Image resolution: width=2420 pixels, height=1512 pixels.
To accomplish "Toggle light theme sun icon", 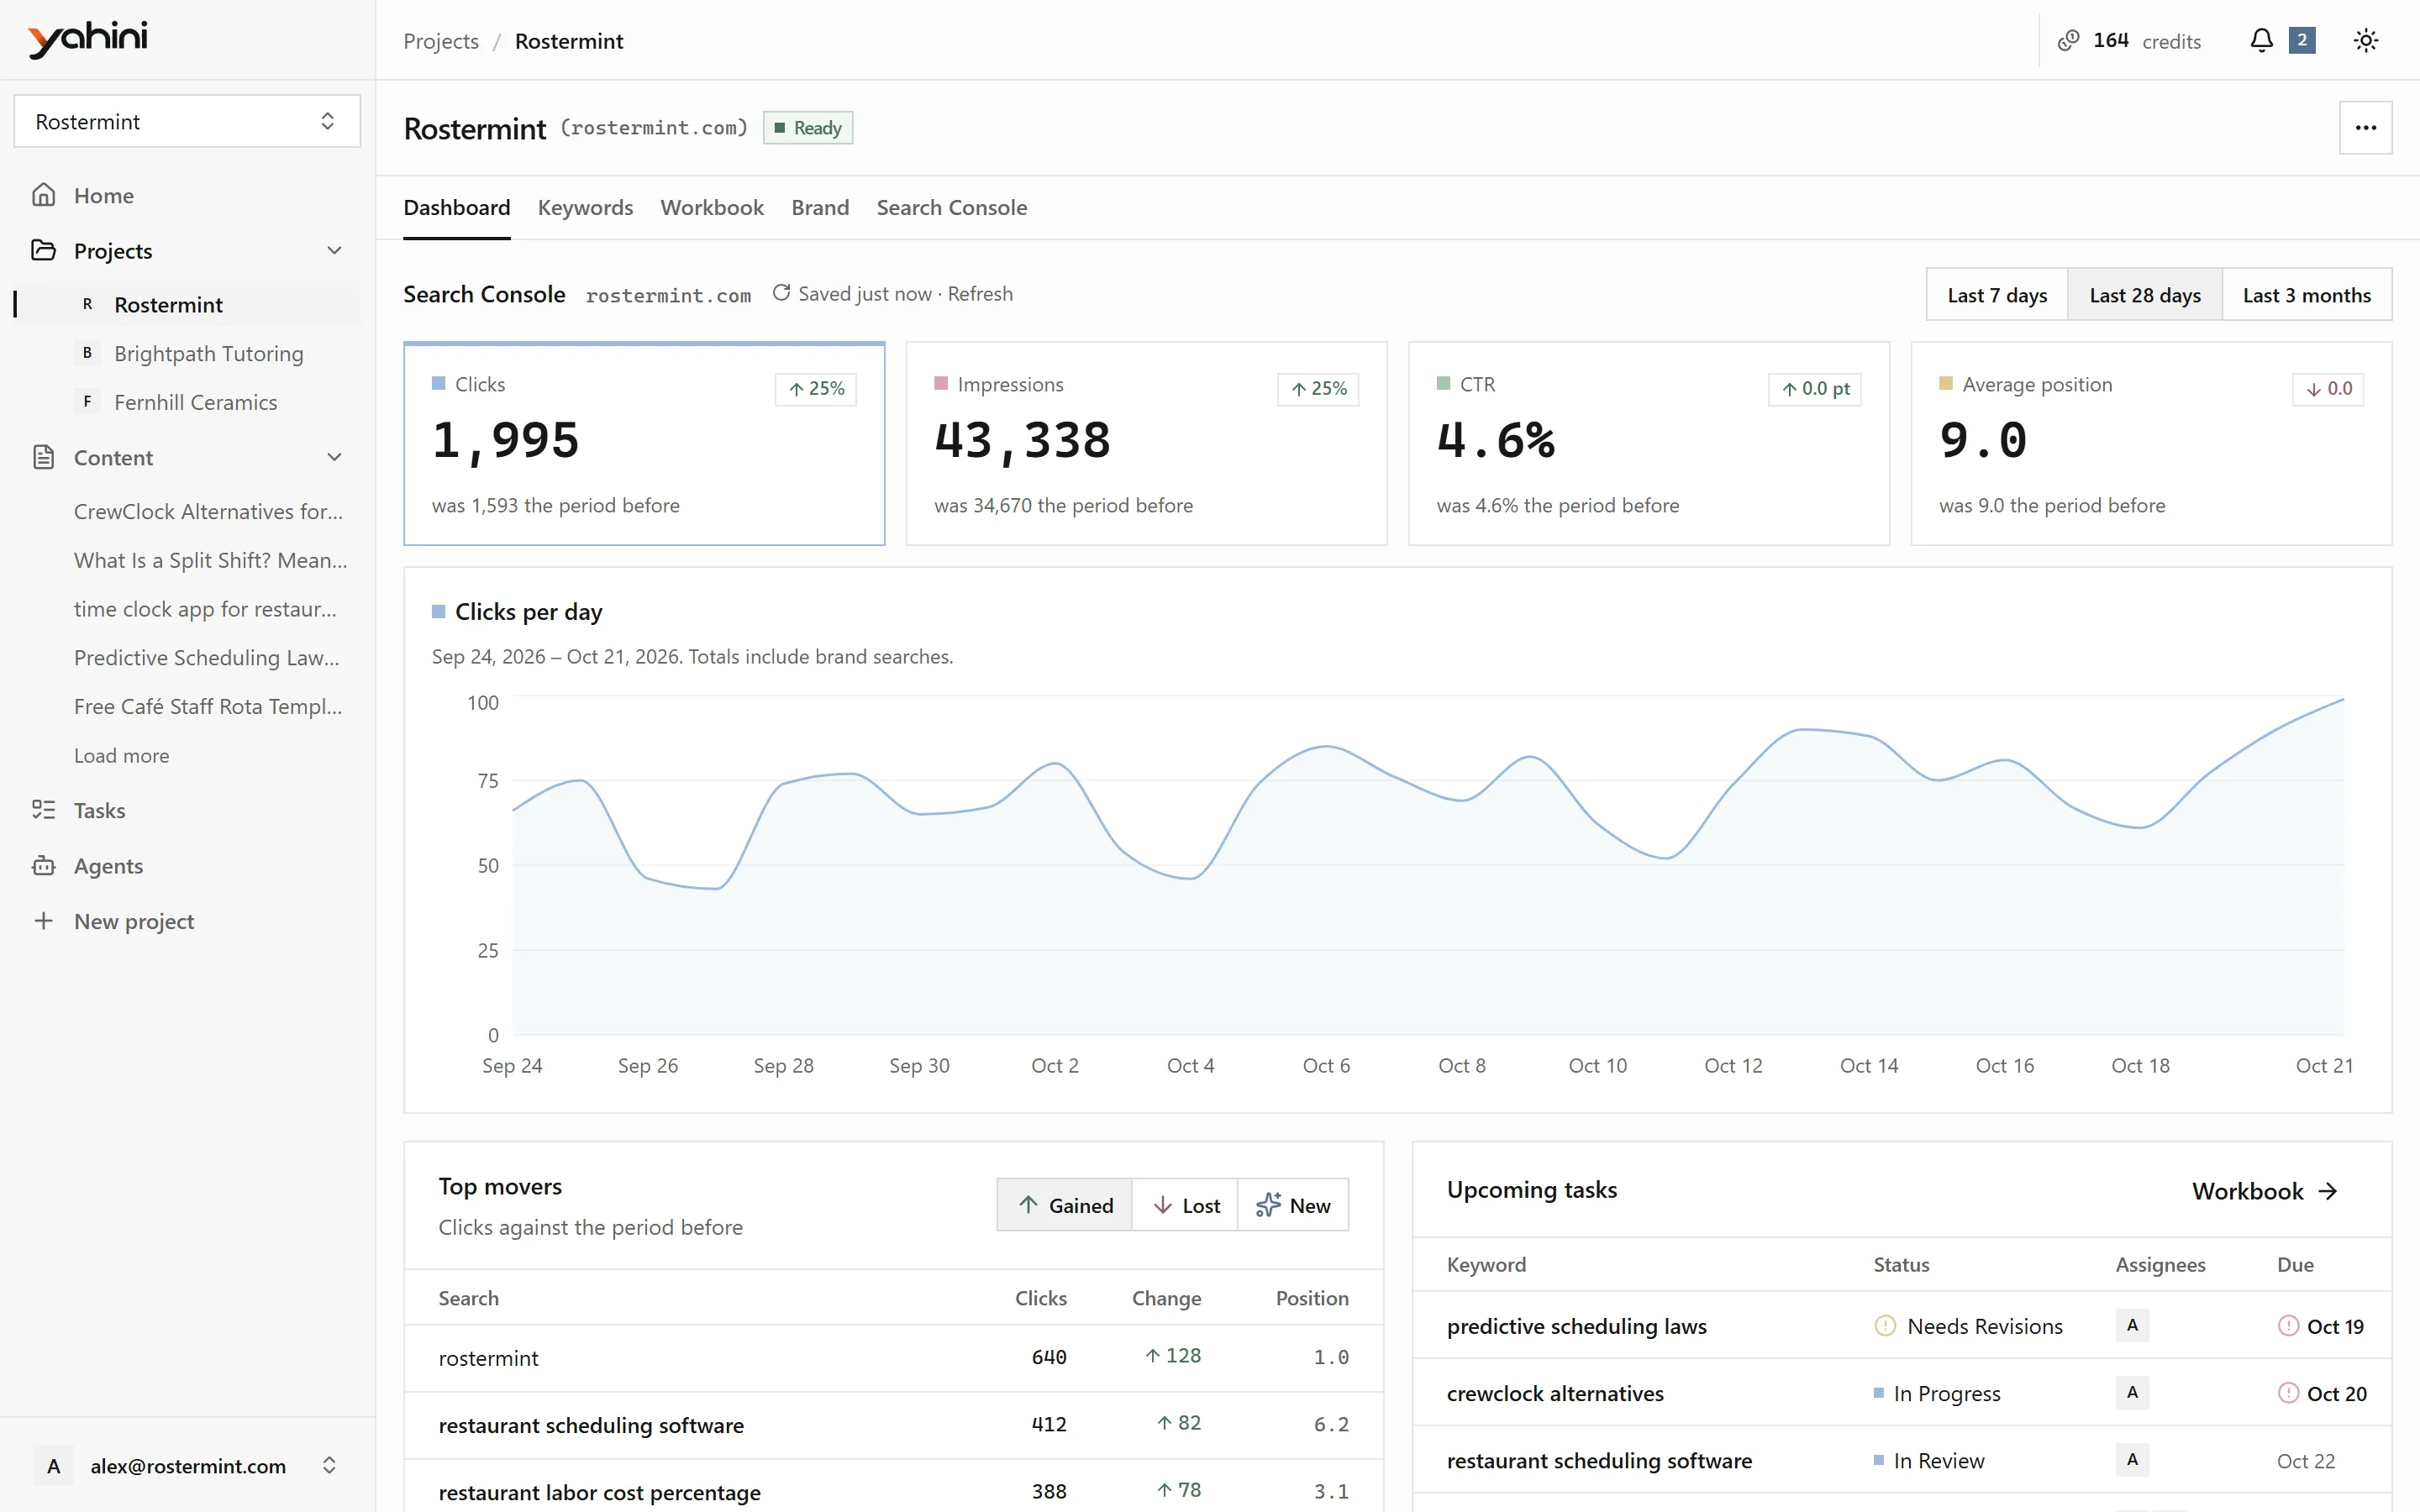I will [2366, 41].
